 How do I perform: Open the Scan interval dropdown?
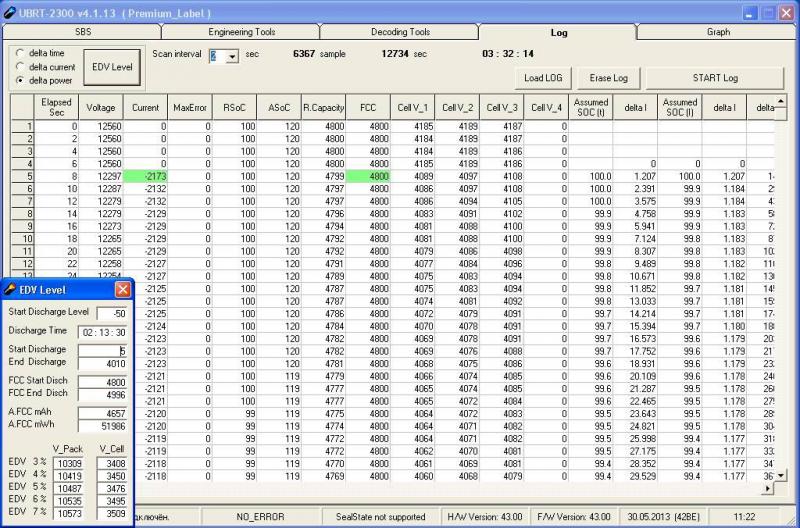pos(232,56)
